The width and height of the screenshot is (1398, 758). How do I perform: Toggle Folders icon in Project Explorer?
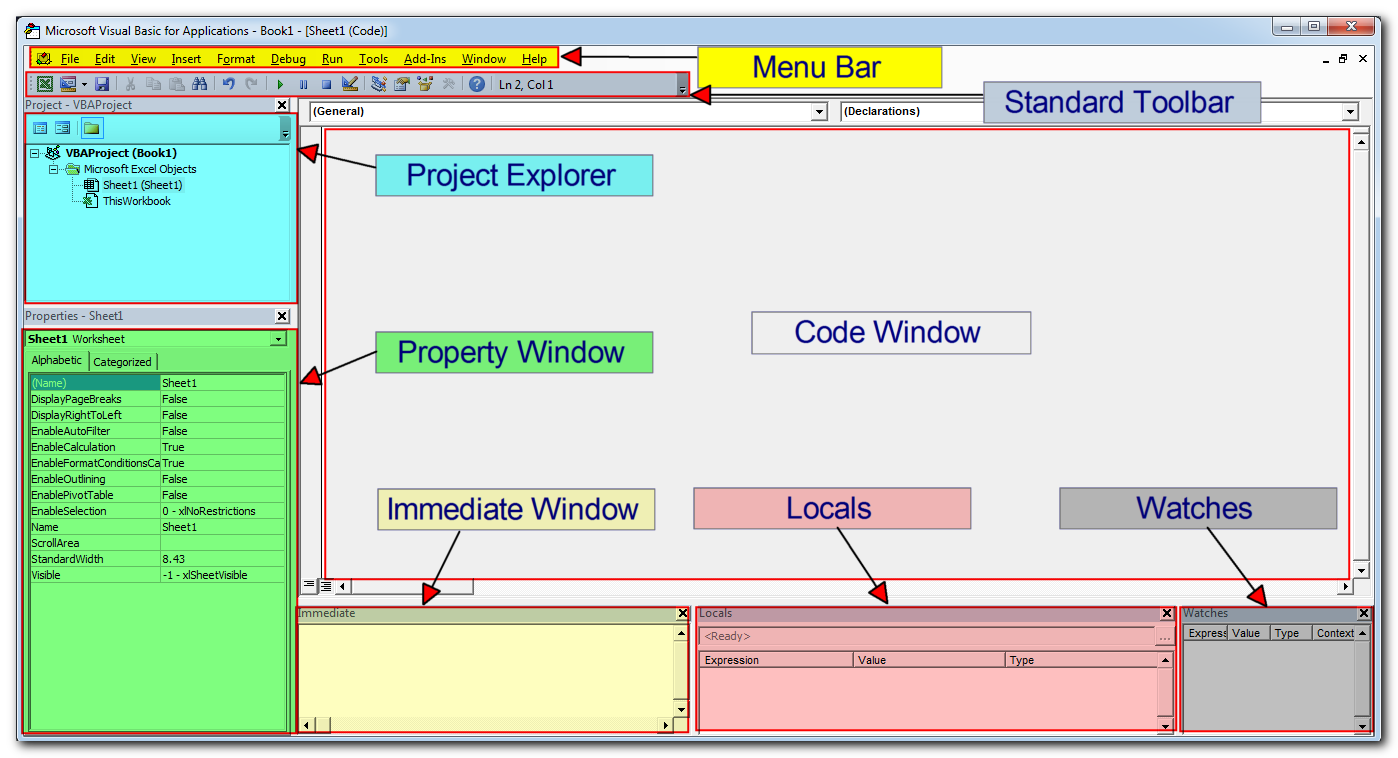click(91, 128)
